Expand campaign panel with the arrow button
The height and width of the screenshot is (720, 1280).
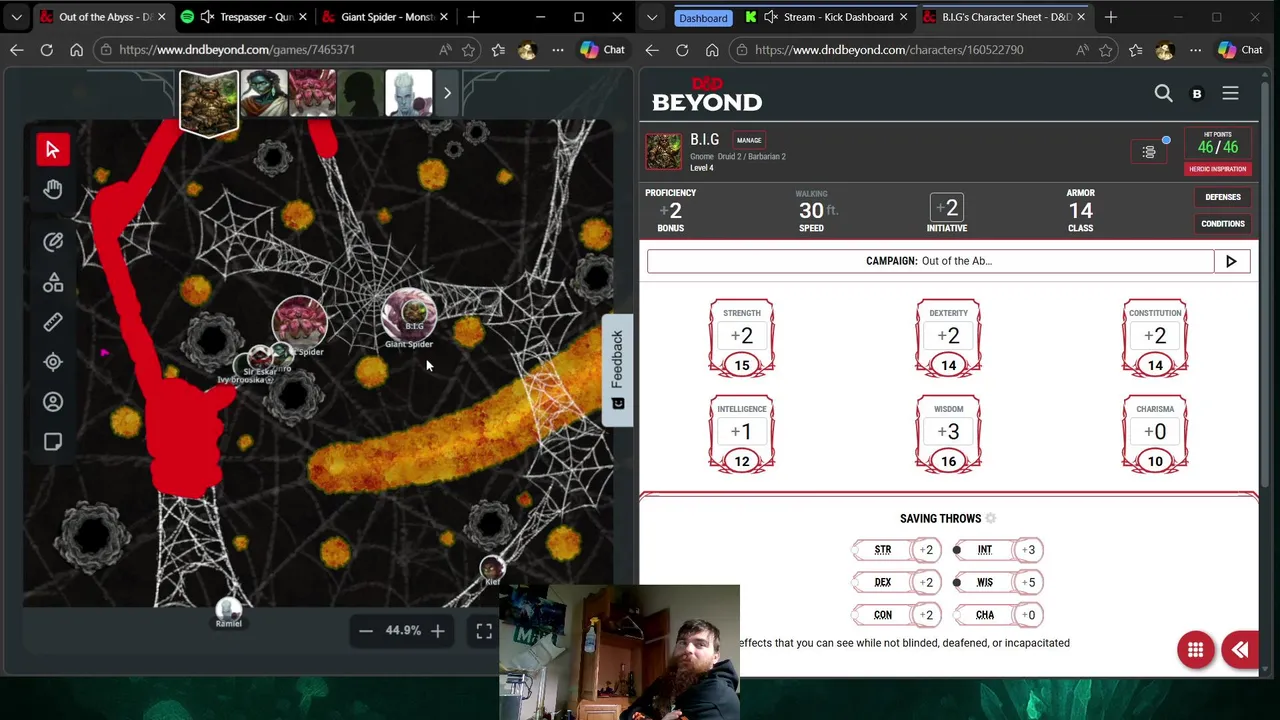click(x=1231, y=261)
